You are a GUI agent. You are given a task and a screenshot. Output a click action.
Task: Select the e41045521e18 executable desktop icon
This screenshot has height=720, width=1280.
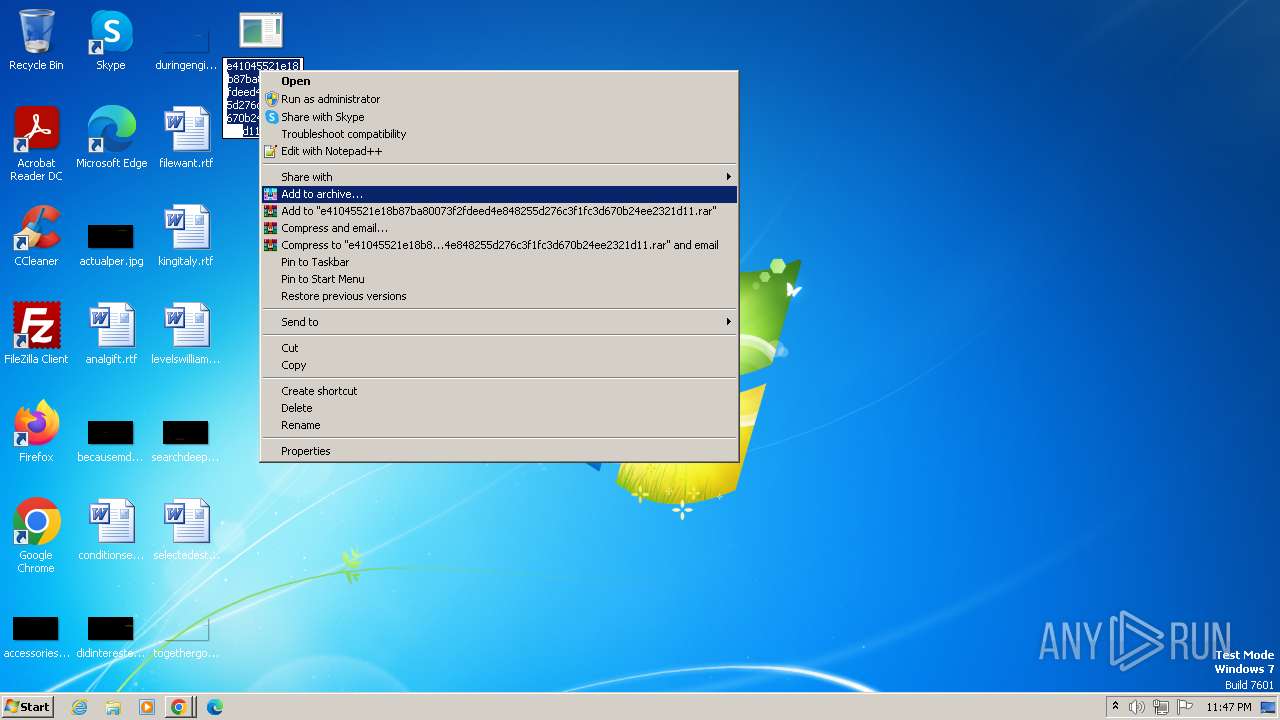261,32
